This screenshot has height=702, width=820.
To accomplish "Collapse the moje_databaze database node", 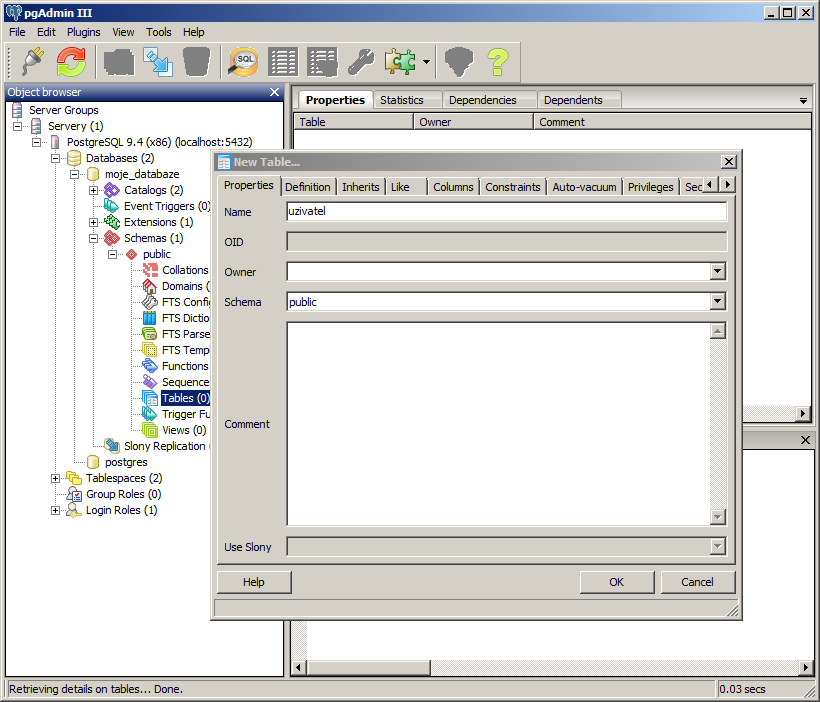I will click(75, 174).
